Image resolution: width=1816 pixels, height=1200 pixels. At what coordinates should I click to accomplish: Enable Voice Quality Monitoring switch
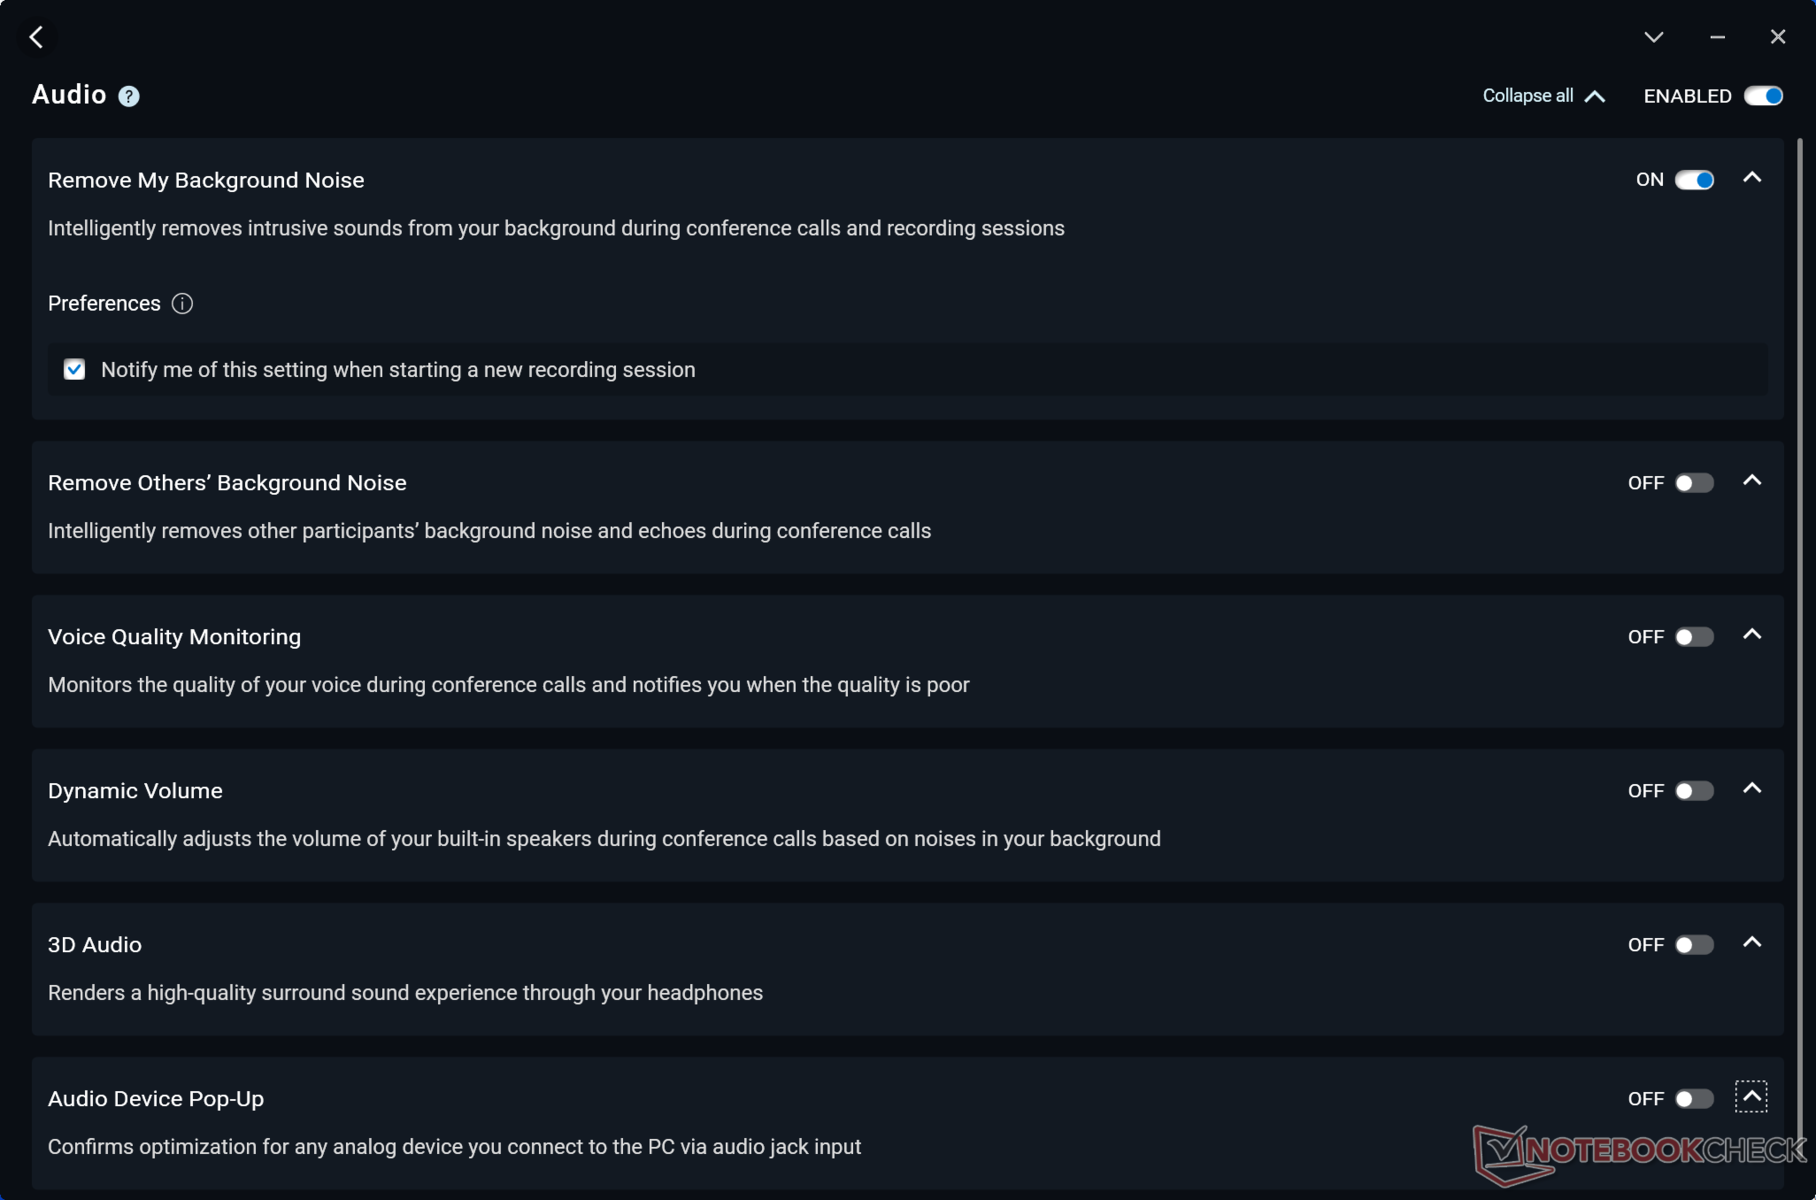(x=1694, y=637)
